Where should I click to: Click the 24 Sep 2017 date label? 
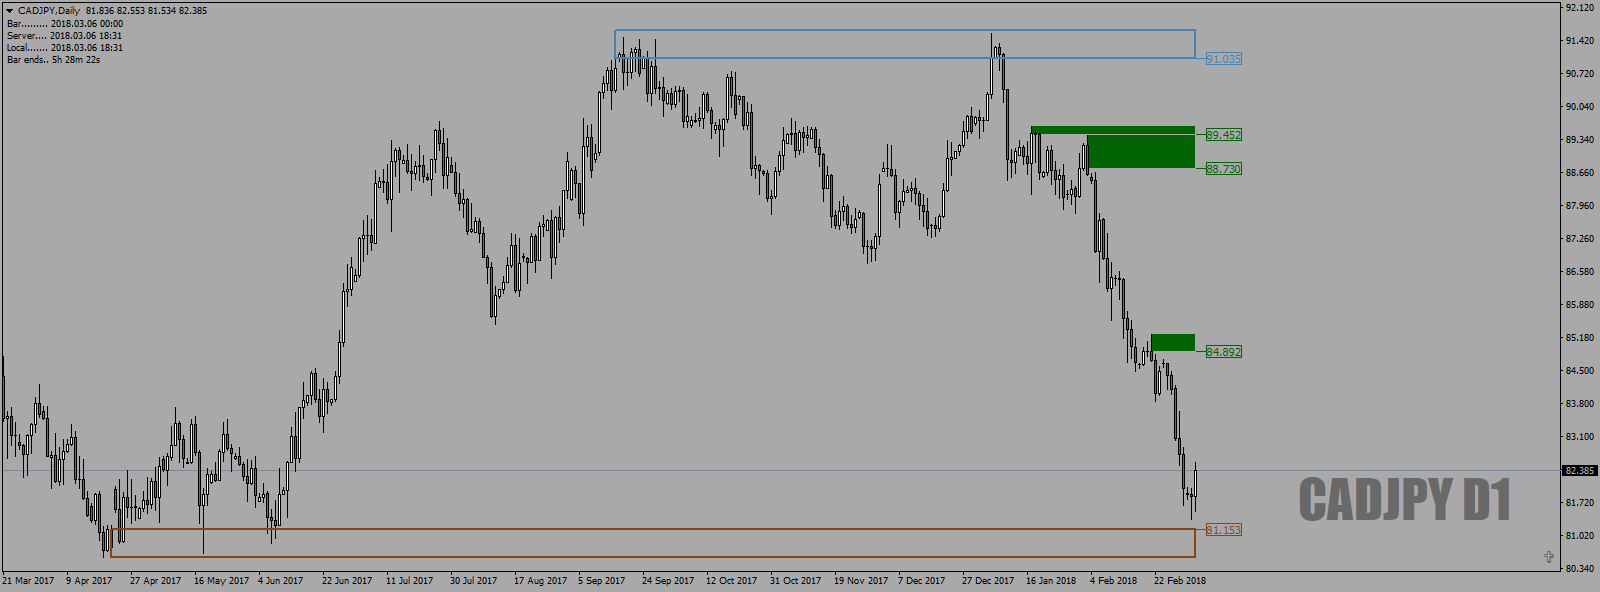[x=668, y=581]
